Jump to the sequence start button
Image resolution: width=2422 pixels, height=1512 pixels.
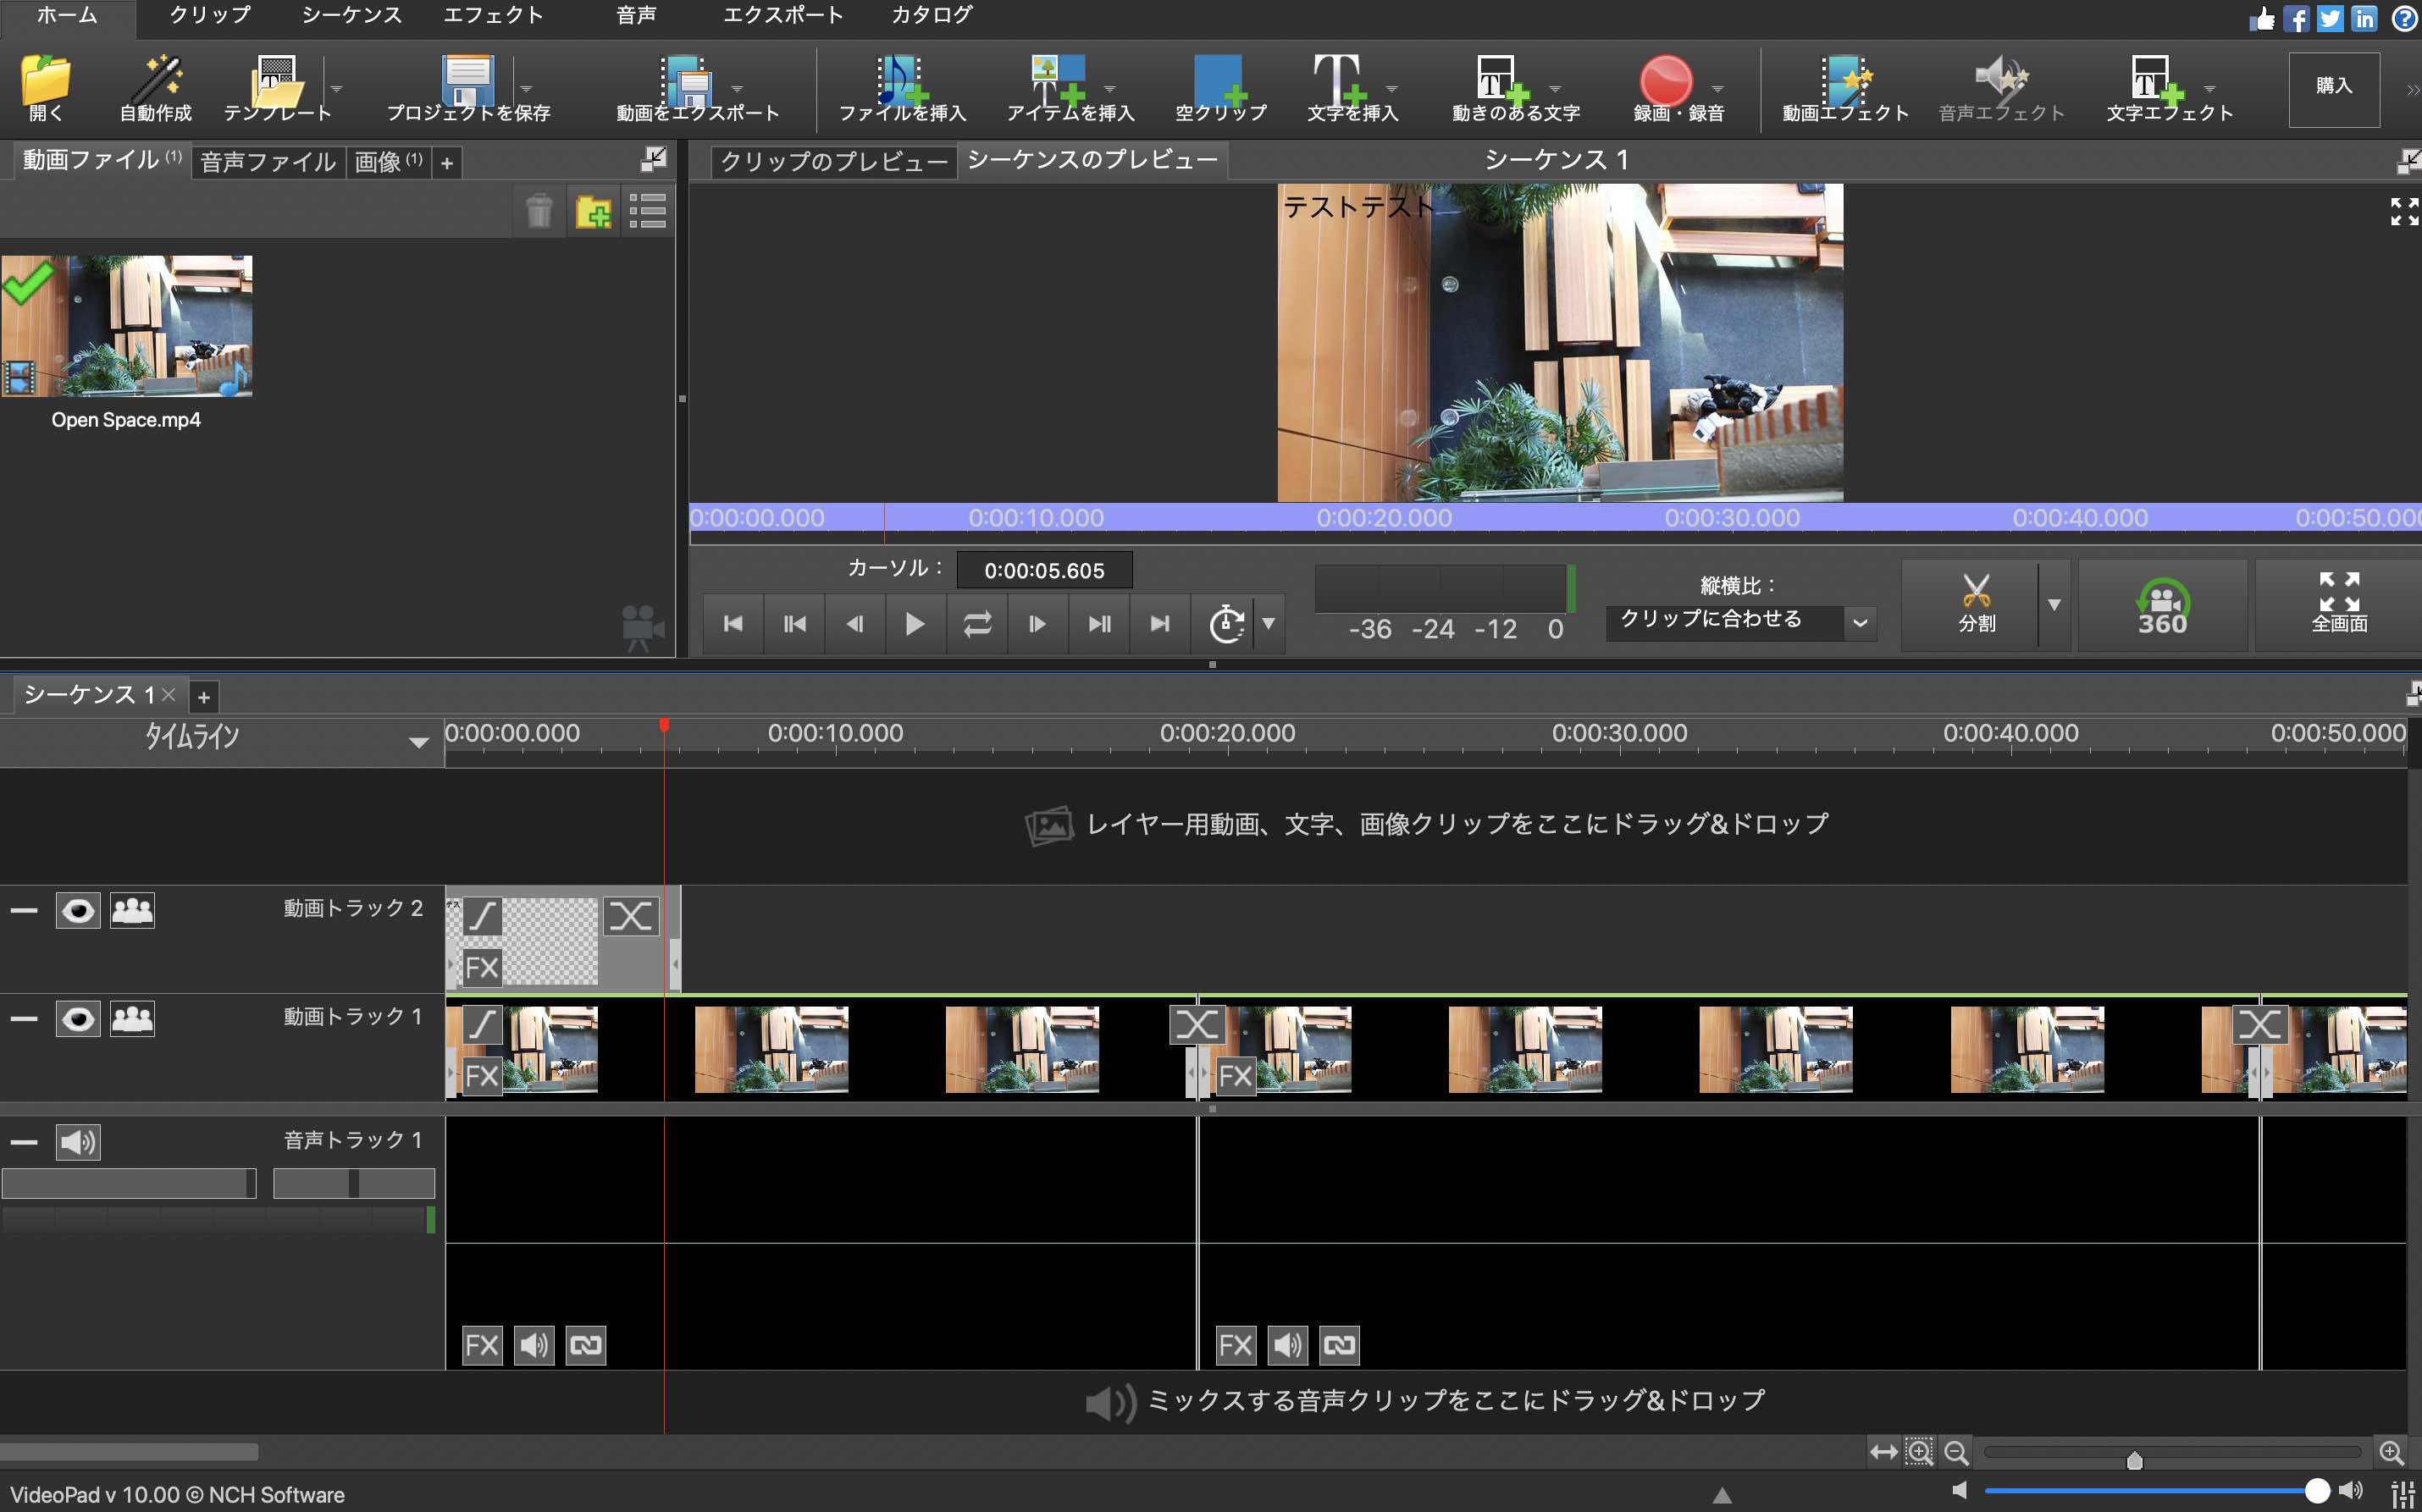(733, 624)
